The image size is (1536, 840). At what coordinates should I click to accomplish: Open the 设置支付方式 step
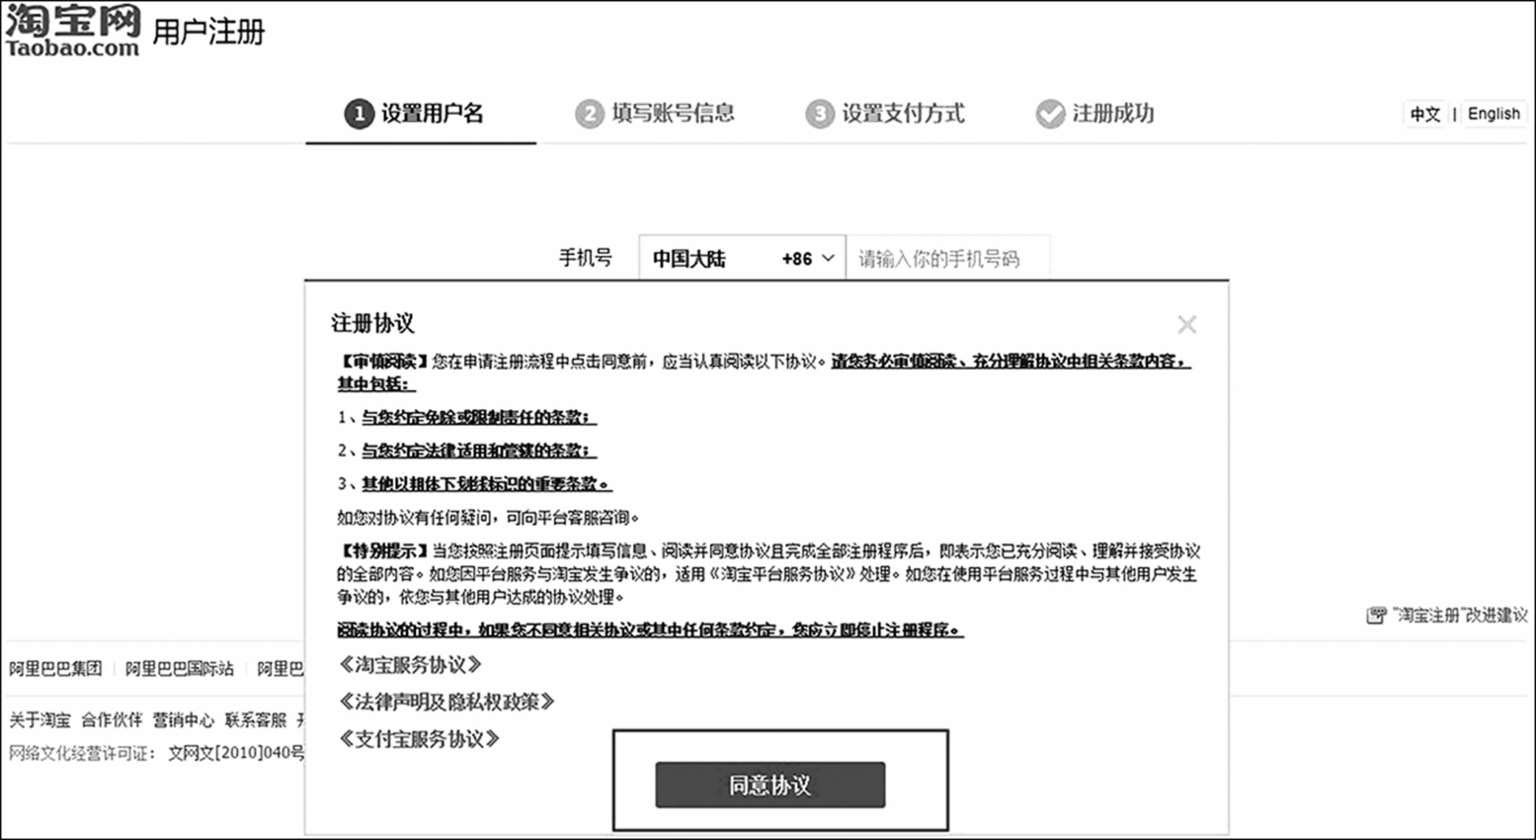pos(886,114)
